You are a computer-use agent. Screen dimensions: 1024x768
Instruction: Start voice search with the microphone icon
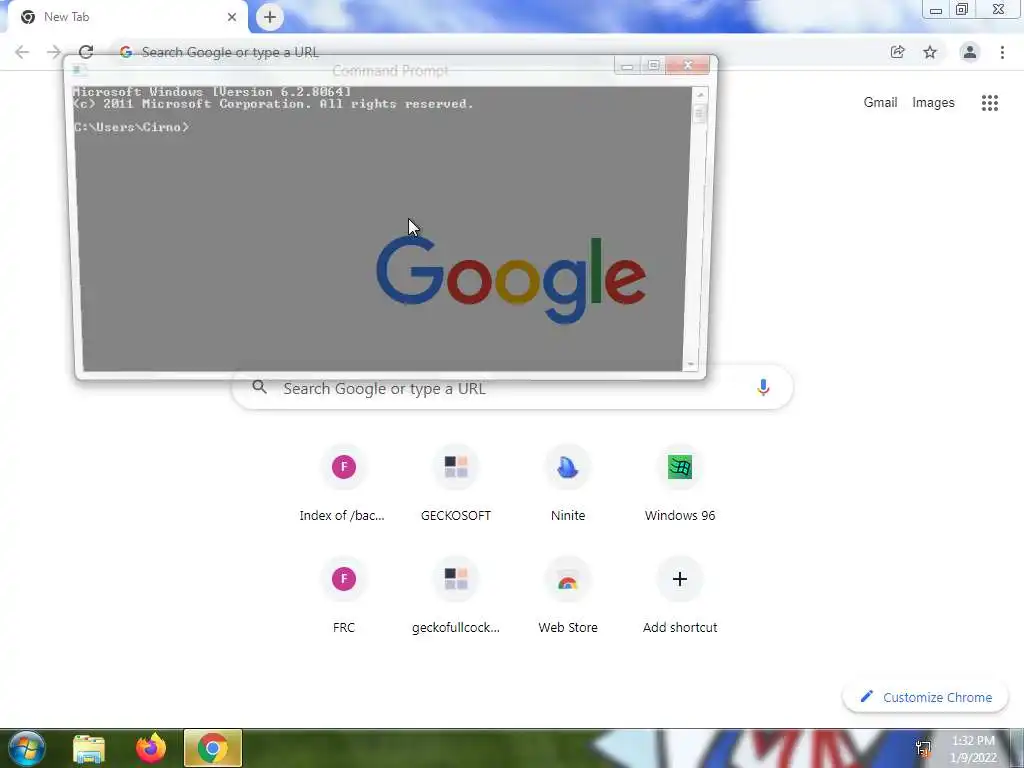tap(763, 388)
